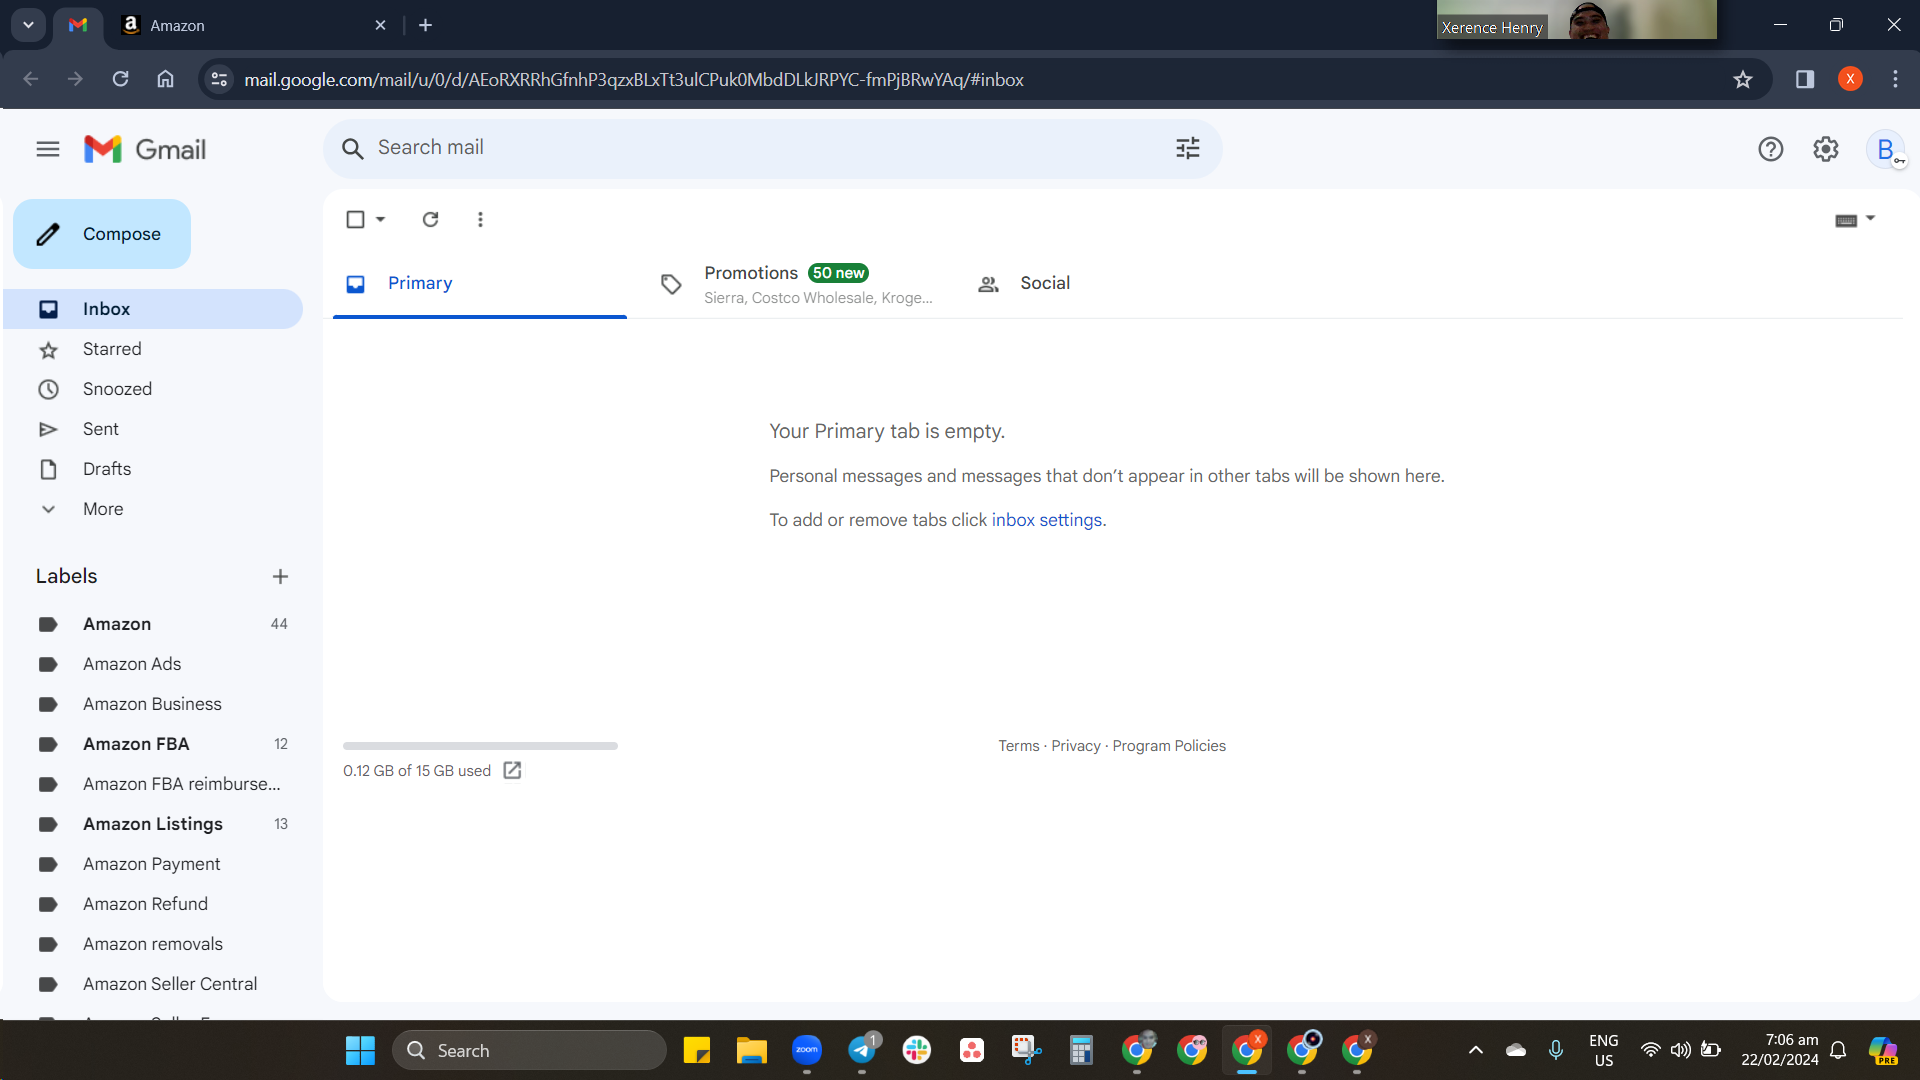
Task: Open the Amazon Ads label
Action: [153, 664]
